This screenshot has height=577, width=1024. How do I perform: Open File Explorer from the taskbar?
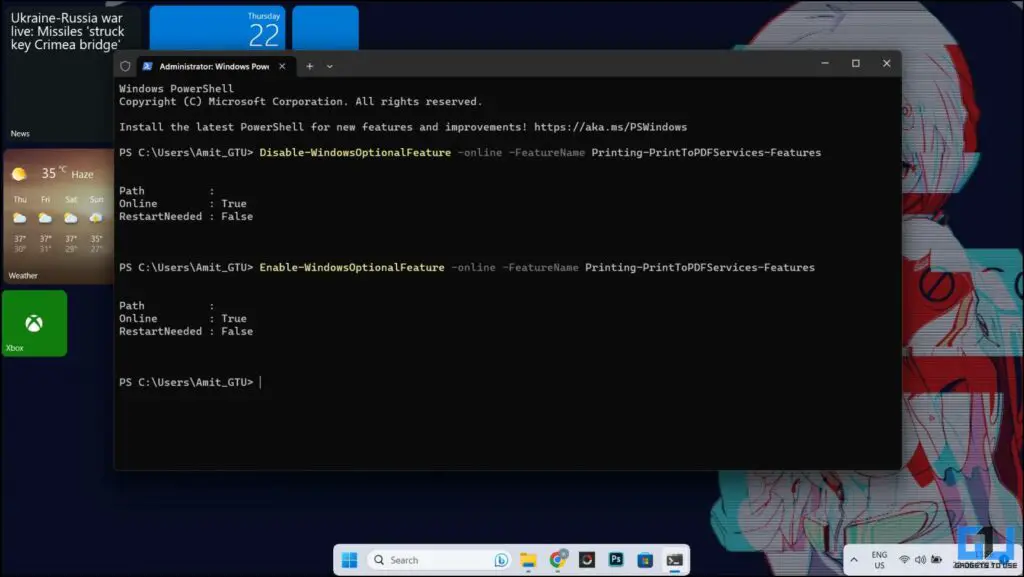(x=528, y=559)
